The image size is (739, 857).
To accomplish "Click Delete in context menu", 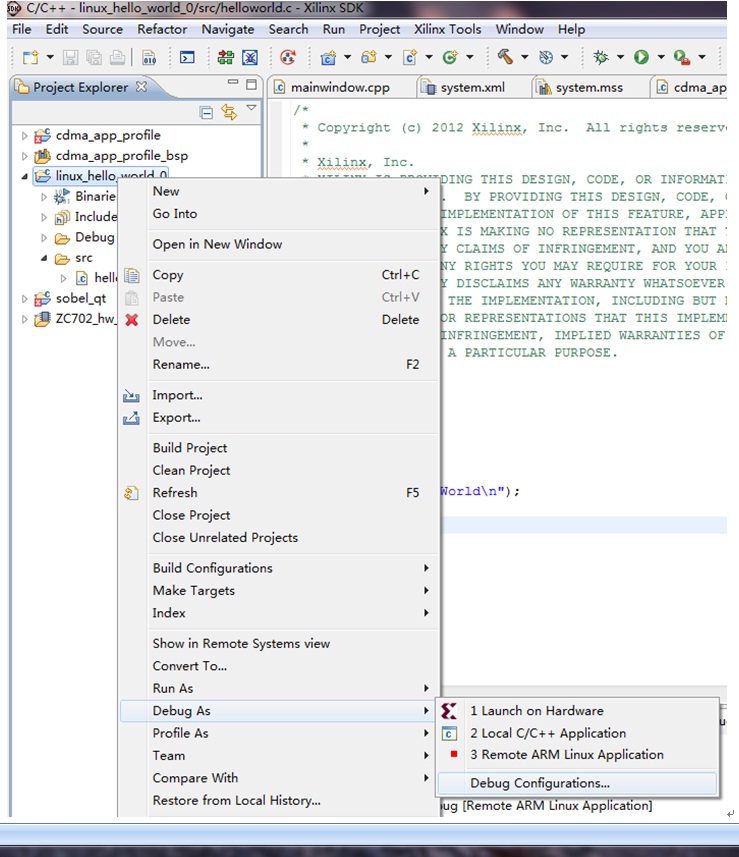I will [x=279, y=319].
